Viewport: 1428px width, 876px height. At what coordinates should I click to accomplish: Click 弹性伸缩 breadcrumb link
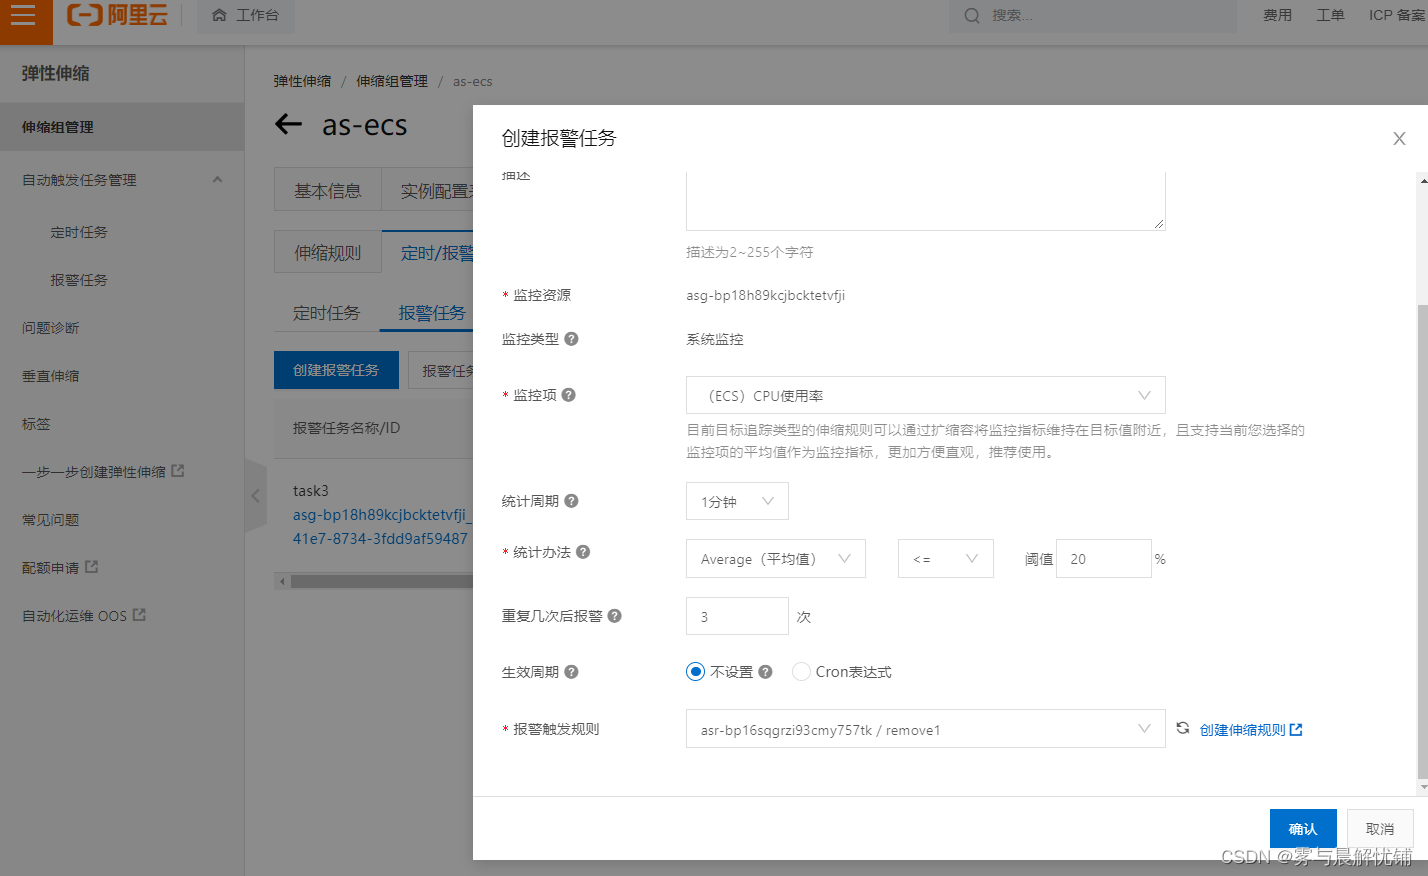point(302,81)
